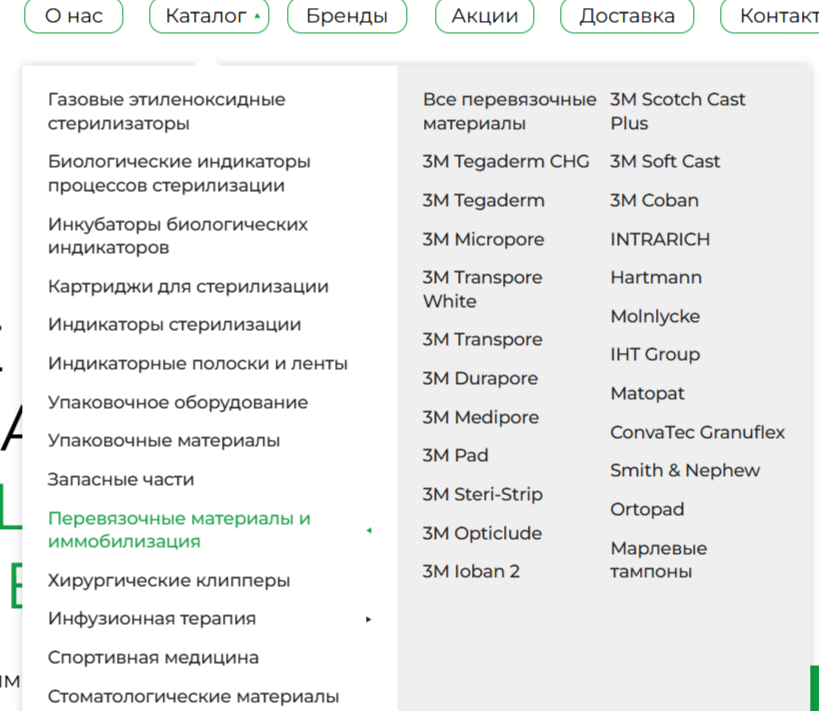This screenshot has height=711, width=819.
Task: Open 3M Medipore subcategory
Action: 481,417
